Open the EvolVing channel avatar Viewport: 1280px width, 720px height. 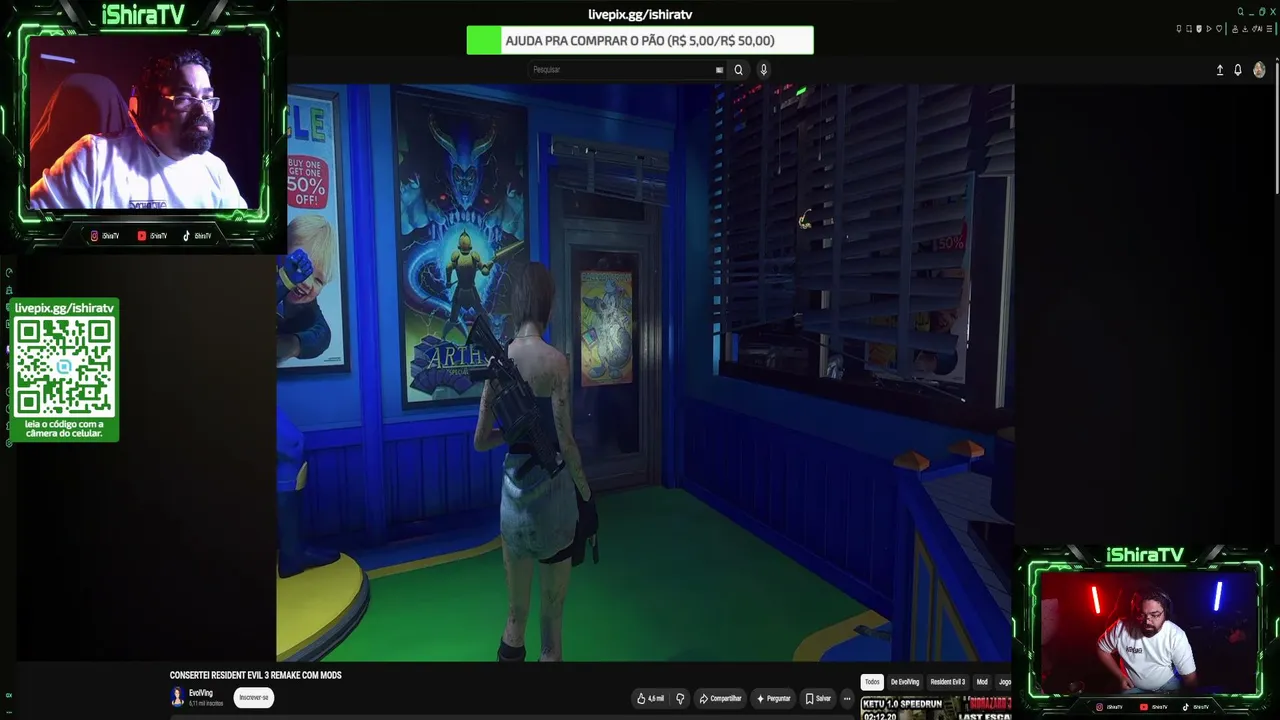click(x=178, y=697)
